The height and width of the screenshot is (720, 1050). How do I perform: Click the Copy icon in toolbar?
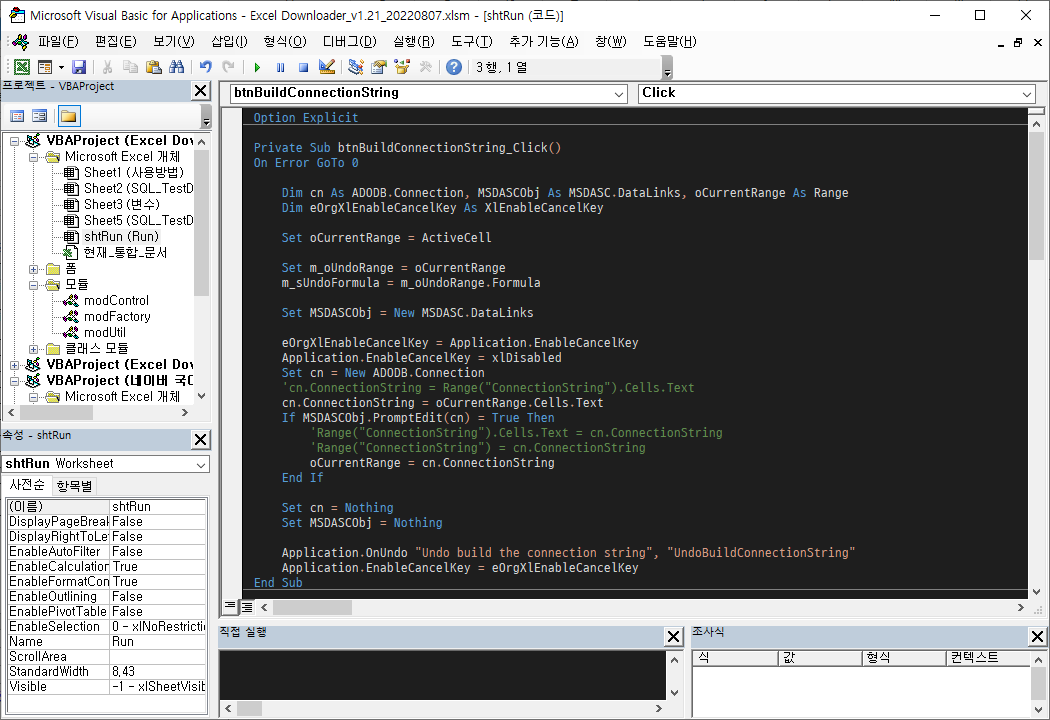pyautogui.click(x=131, y=67)
